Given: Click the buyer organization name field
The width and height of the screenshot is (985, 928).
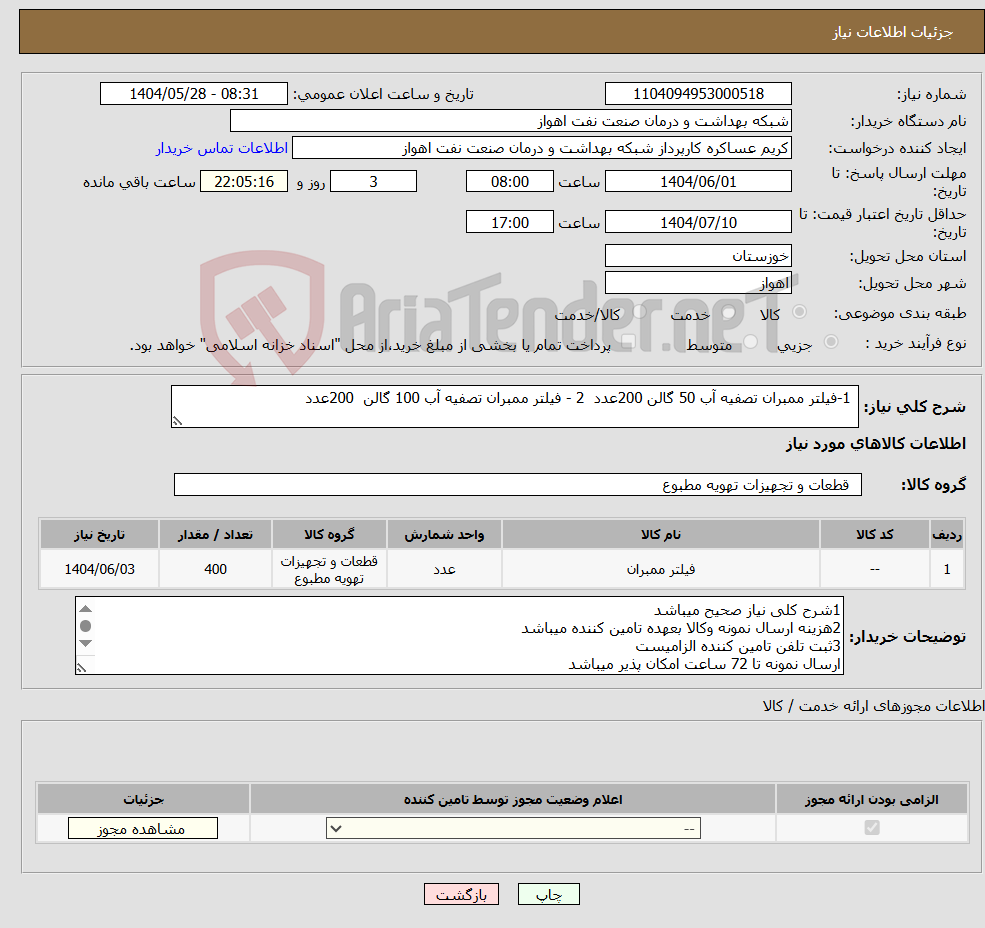Looking at the screenshot, I should point(511,121).
